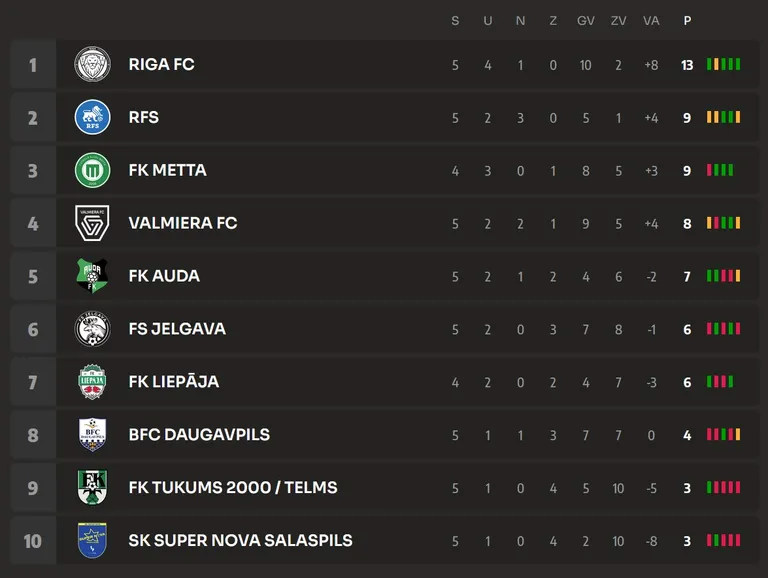Click FK Metta points value 9

[x=687, y=170]
